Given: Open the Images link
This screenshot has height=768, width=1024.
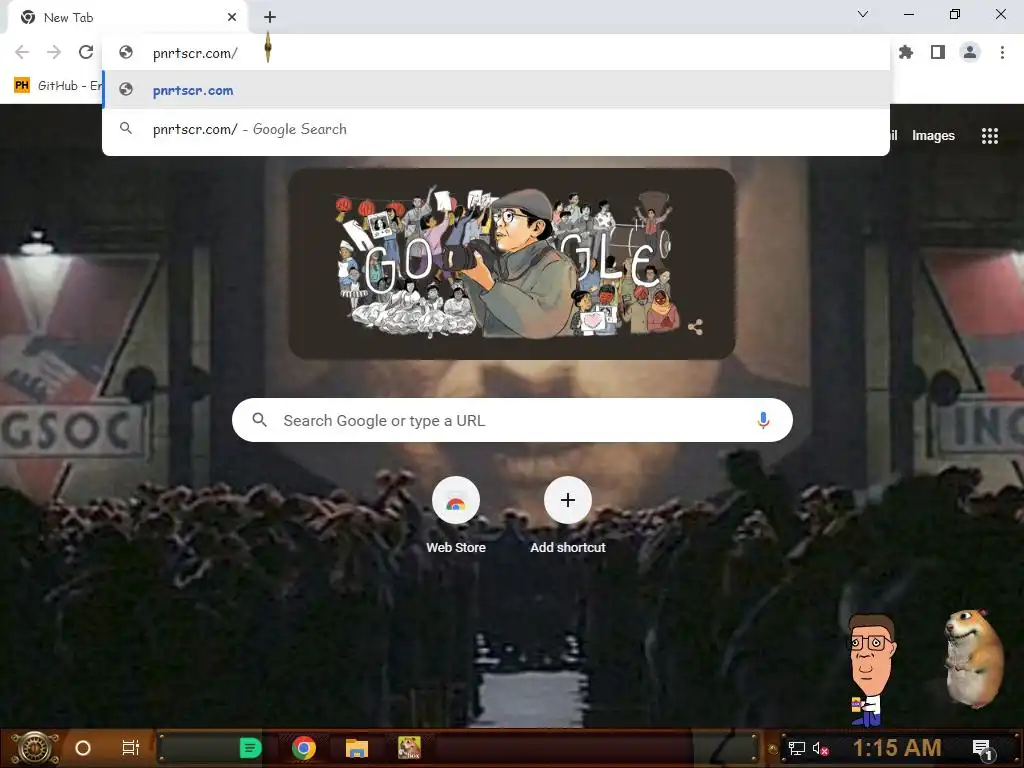Looking at the screenshot, I should tap(933, 136).
